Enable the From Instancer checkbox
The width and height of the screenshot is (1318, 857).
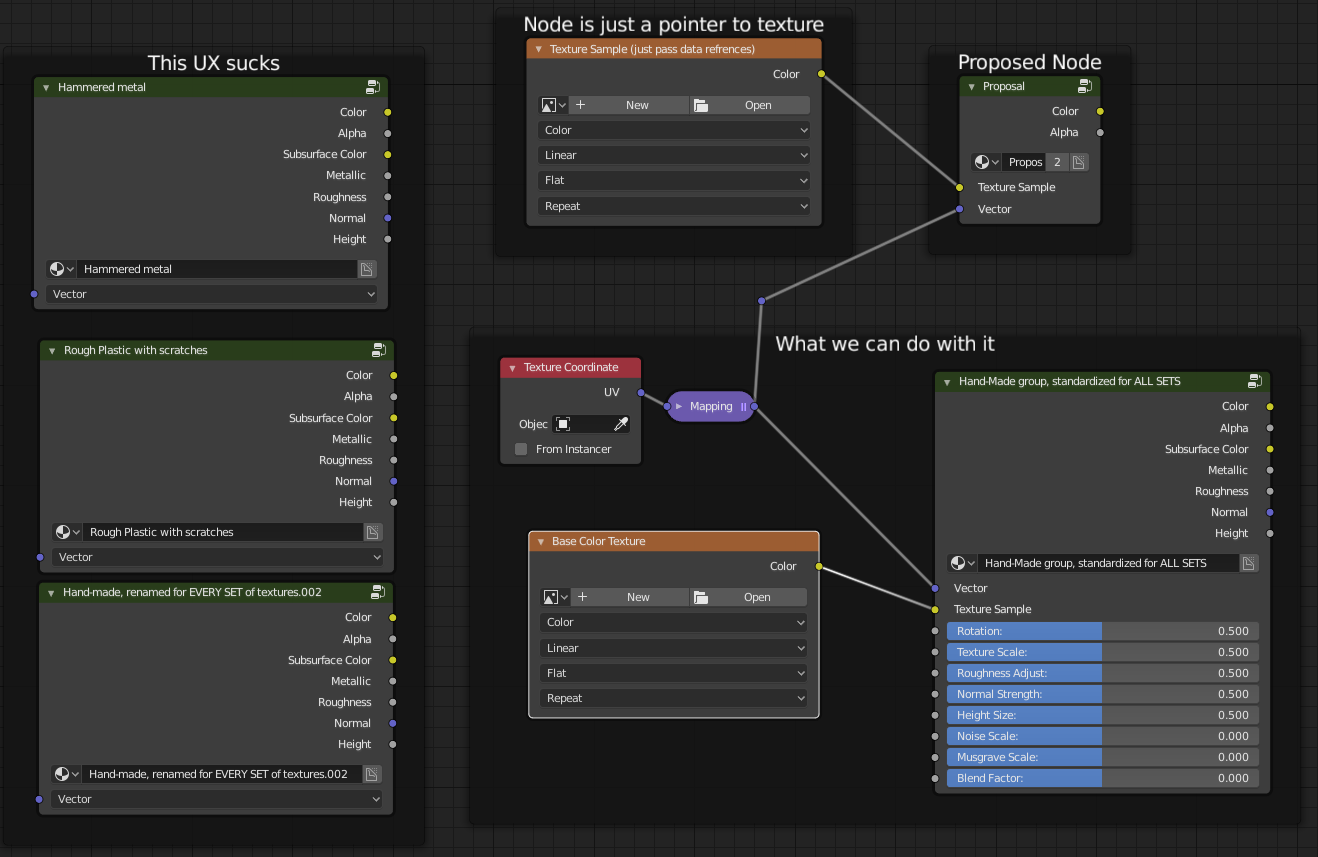pos(521,449)
